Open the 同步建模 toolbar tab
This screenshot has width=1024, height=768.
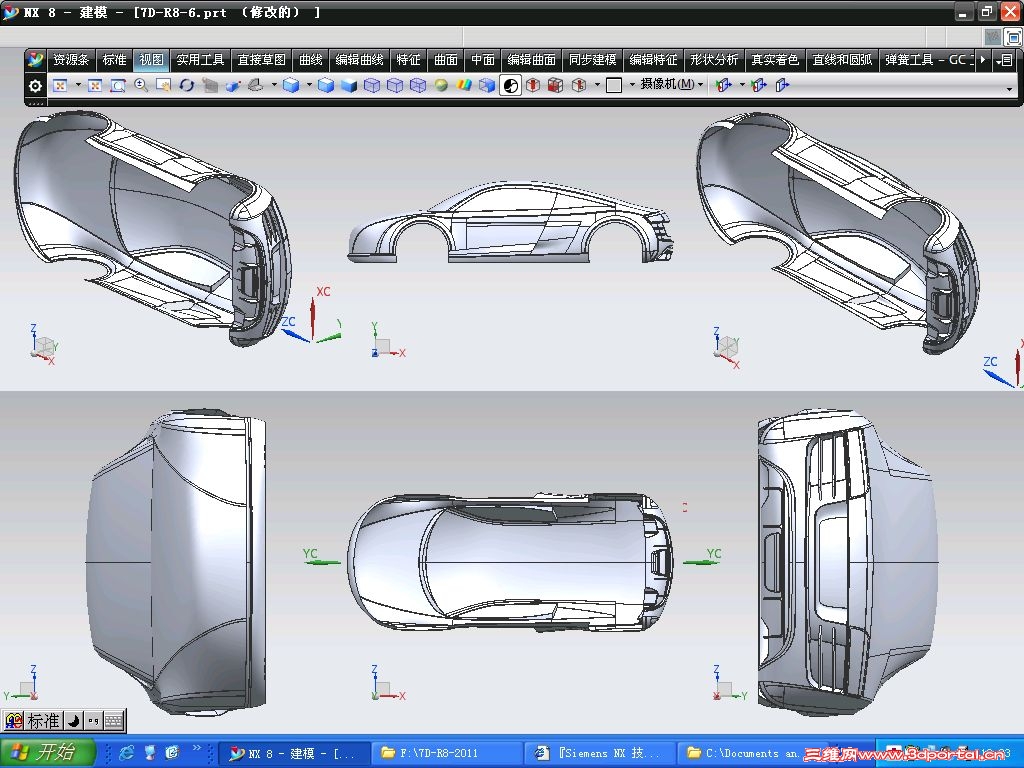[x=592, y=60]
